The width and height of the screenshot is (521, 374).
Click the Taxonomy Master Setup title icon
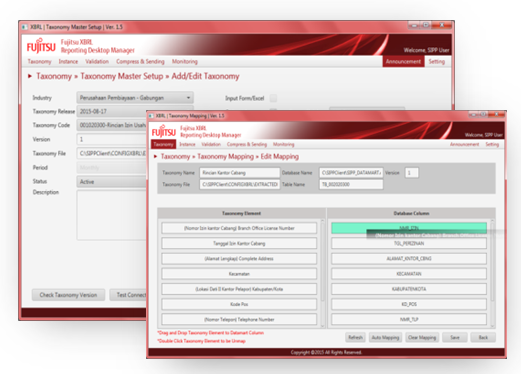point(24,27)
